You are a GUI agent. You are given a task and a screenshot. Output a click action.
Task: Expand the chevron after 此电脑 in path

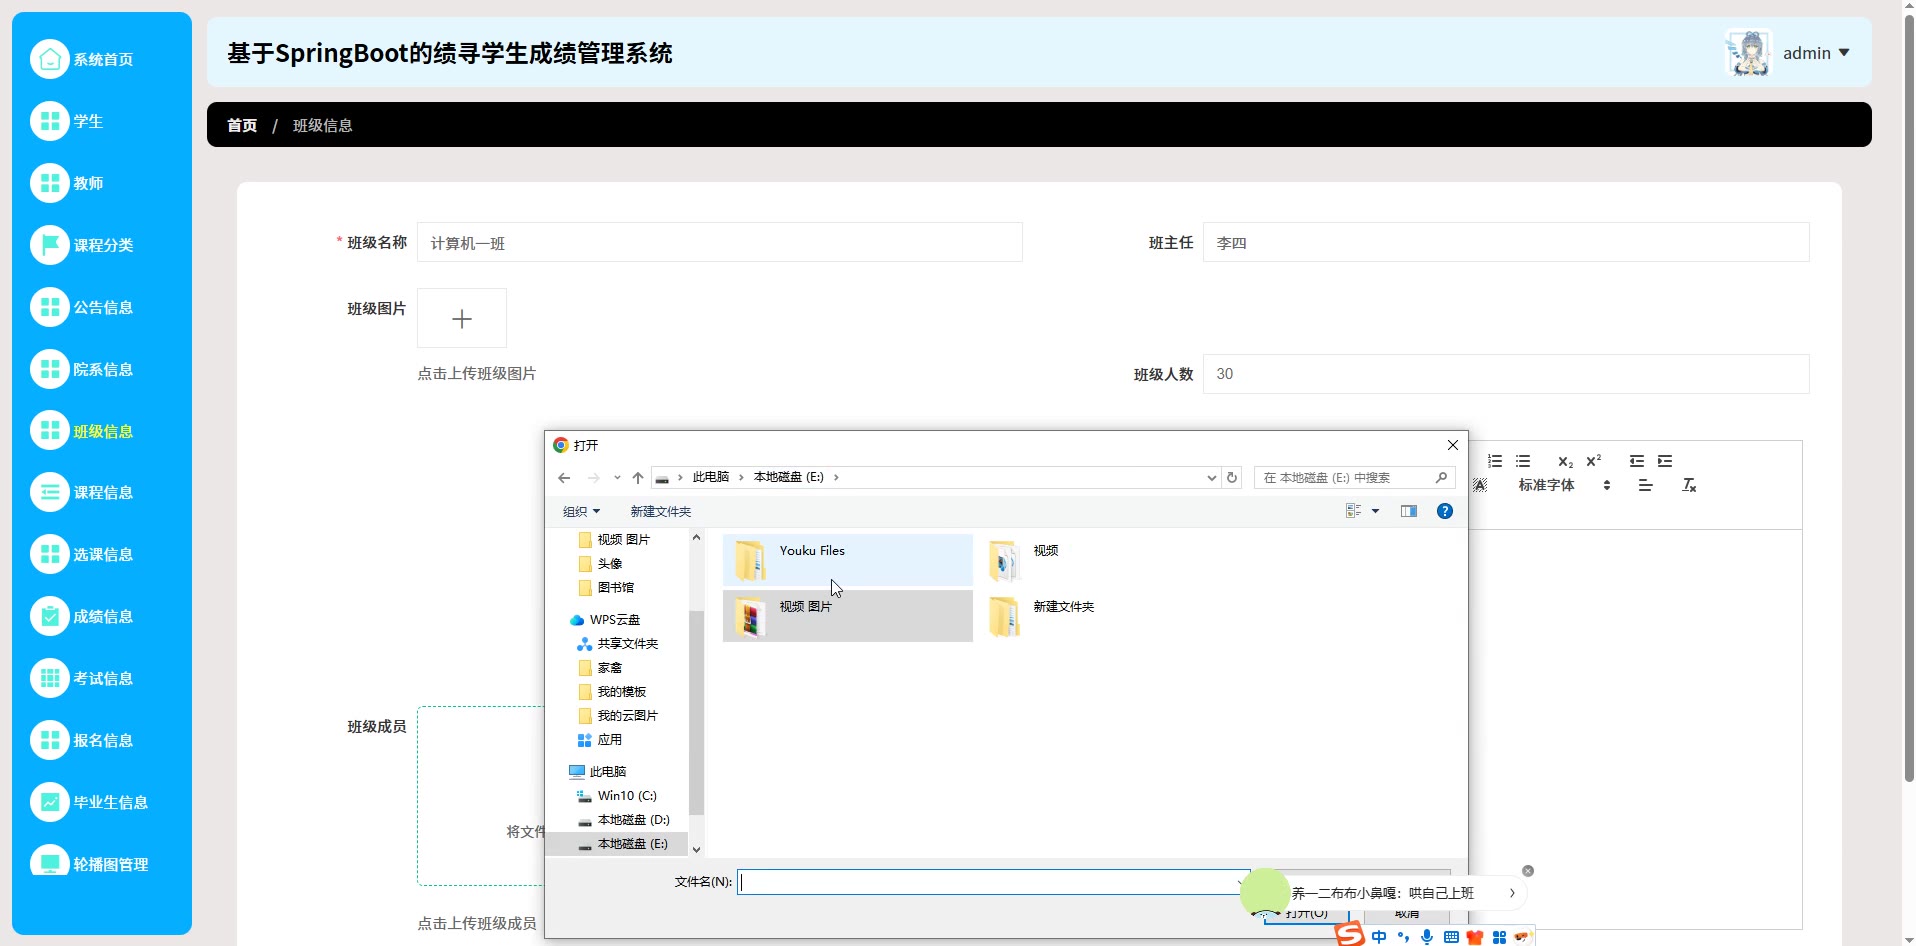coord(741,478)
